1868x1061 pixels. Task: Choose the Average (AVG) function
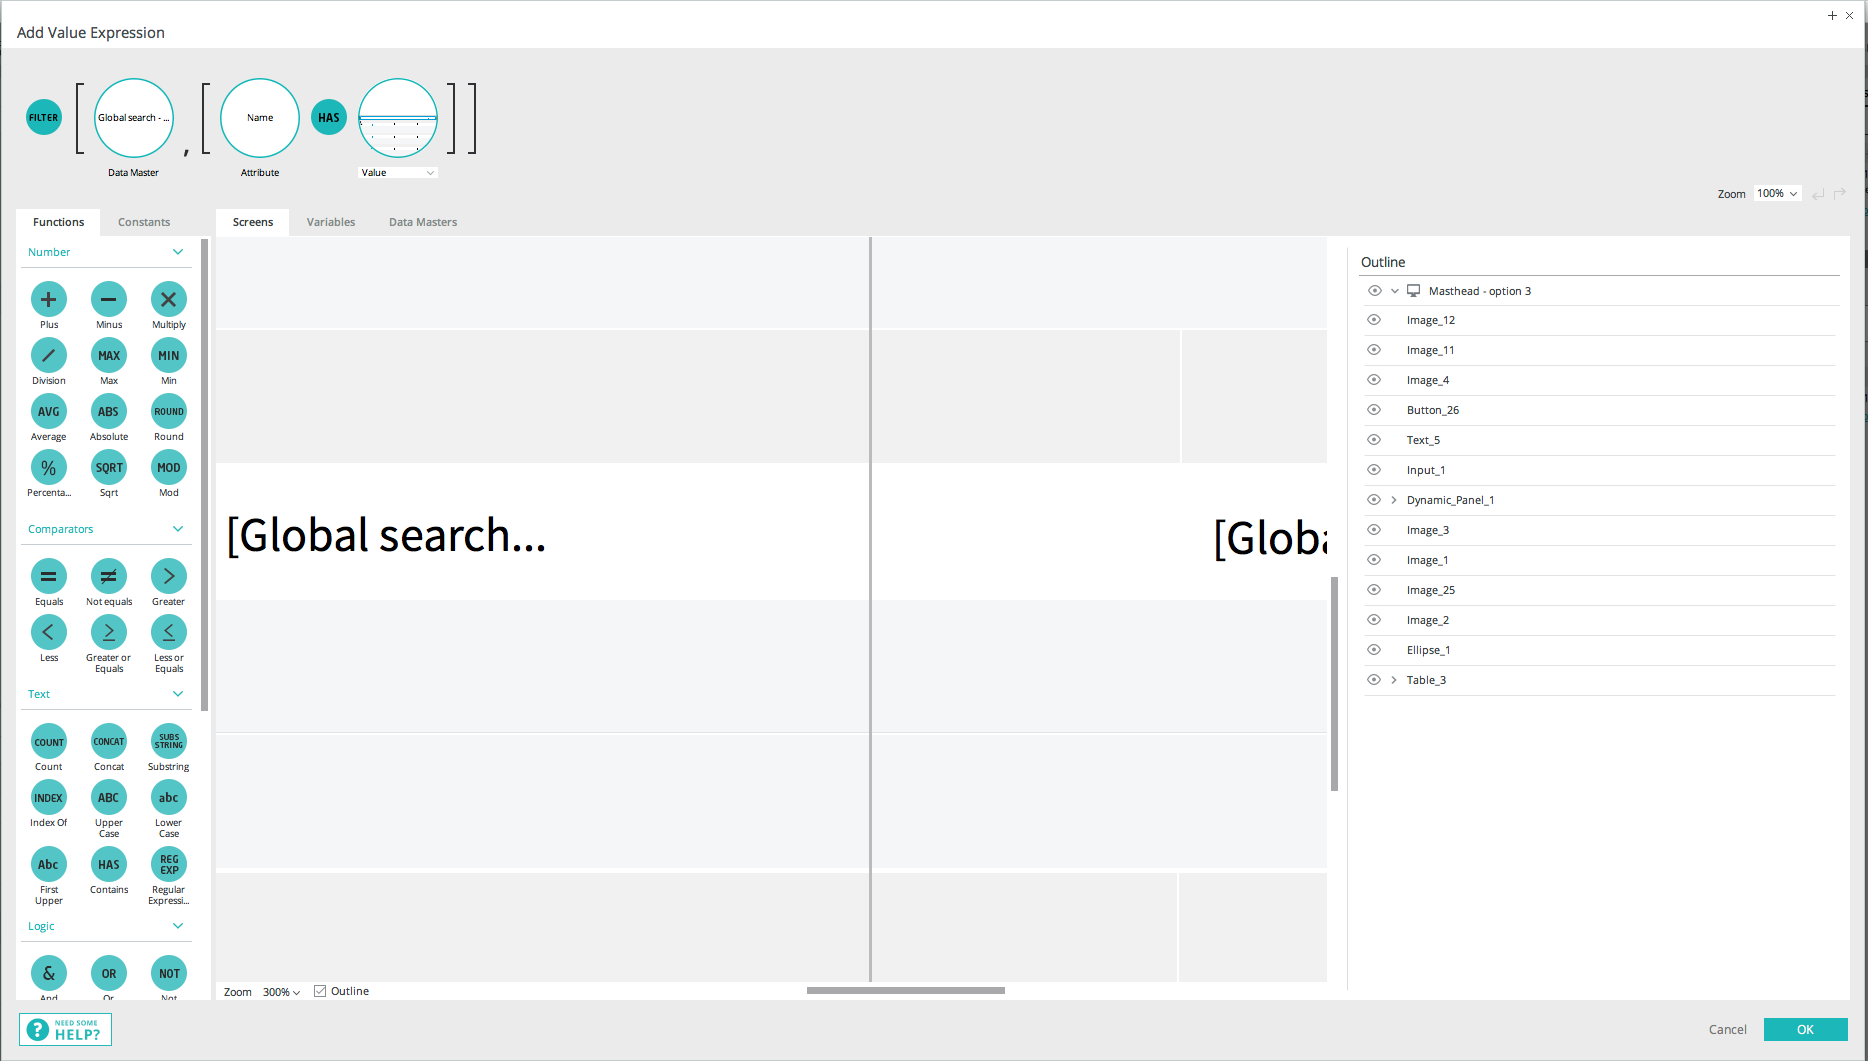(x=48, y=412)
